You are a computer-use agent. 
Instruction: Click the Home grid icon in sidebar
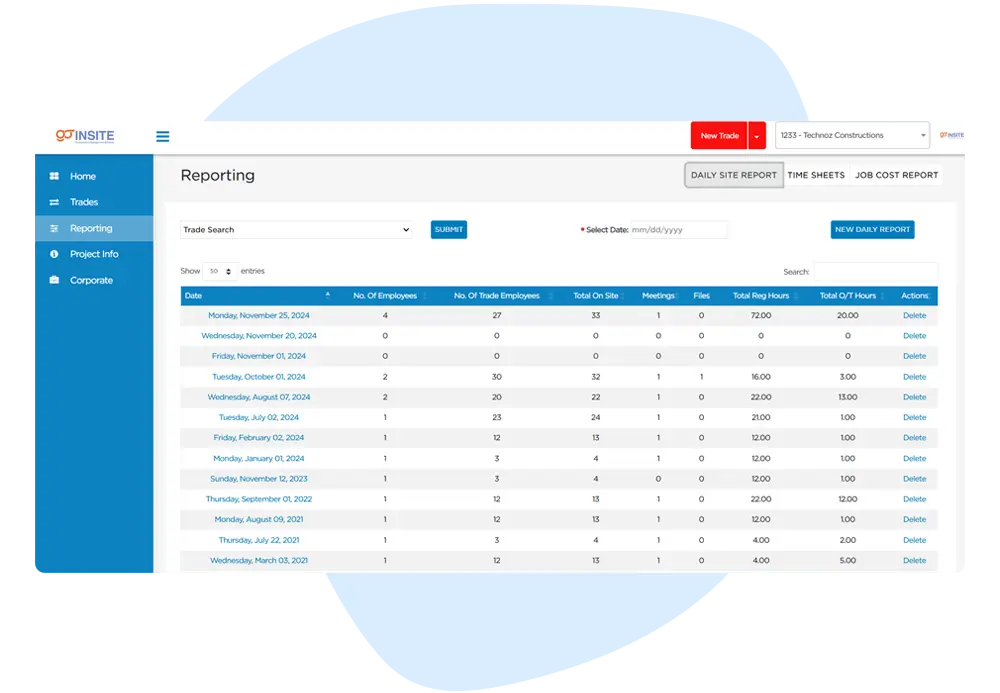(54, 177)
